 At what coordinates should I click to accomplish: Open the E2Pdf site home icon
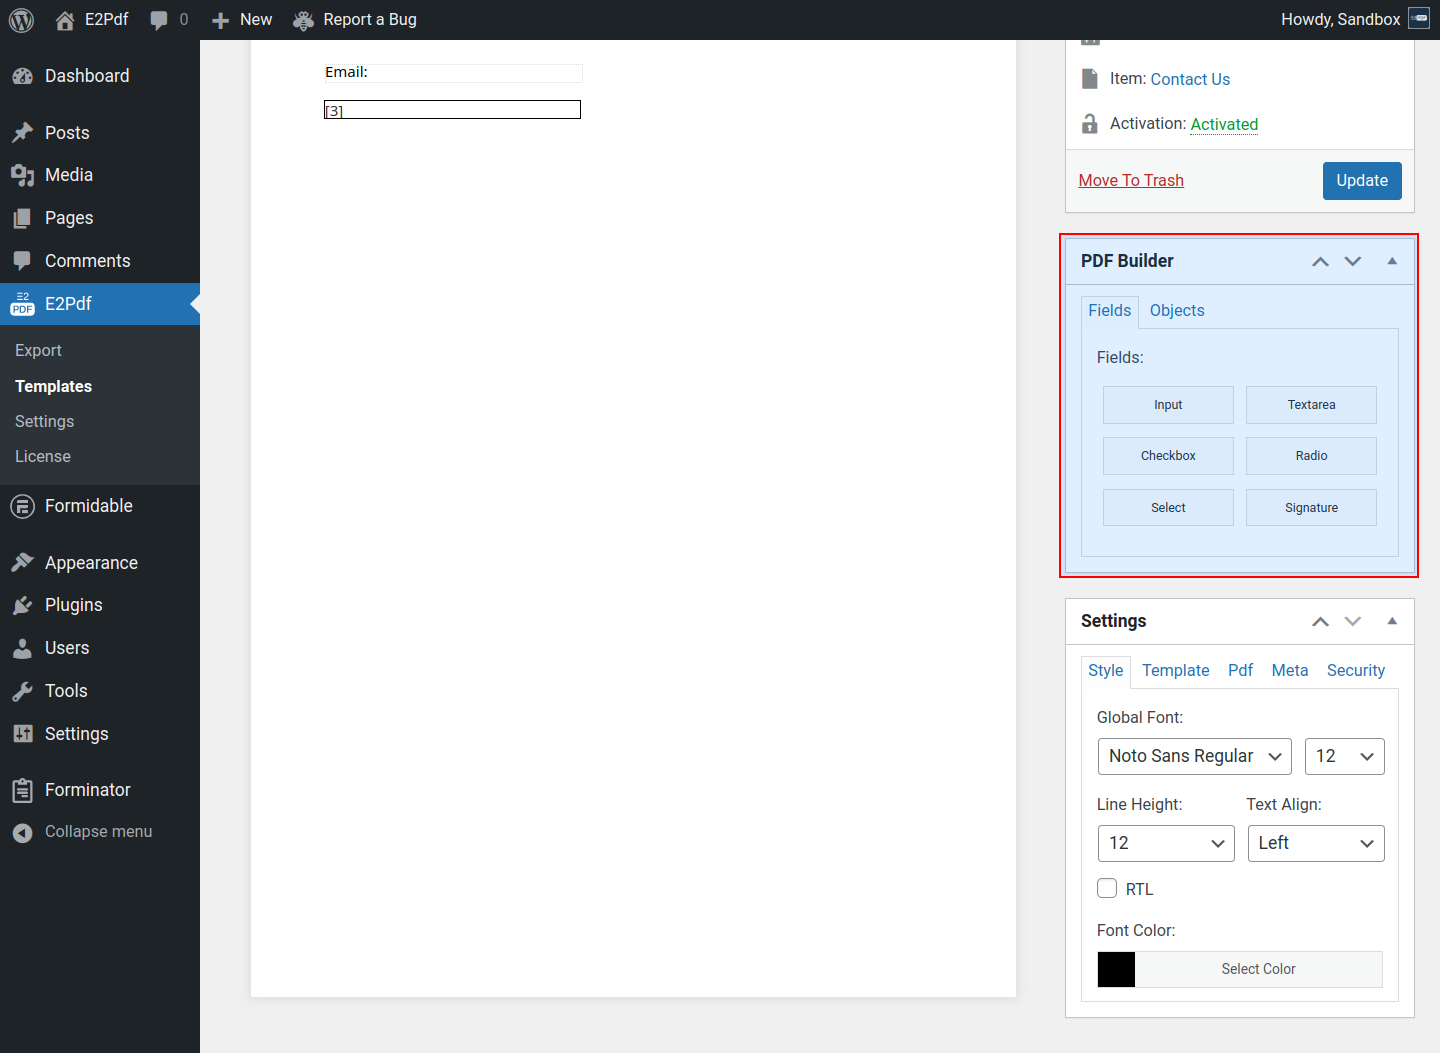coord(65,20)
